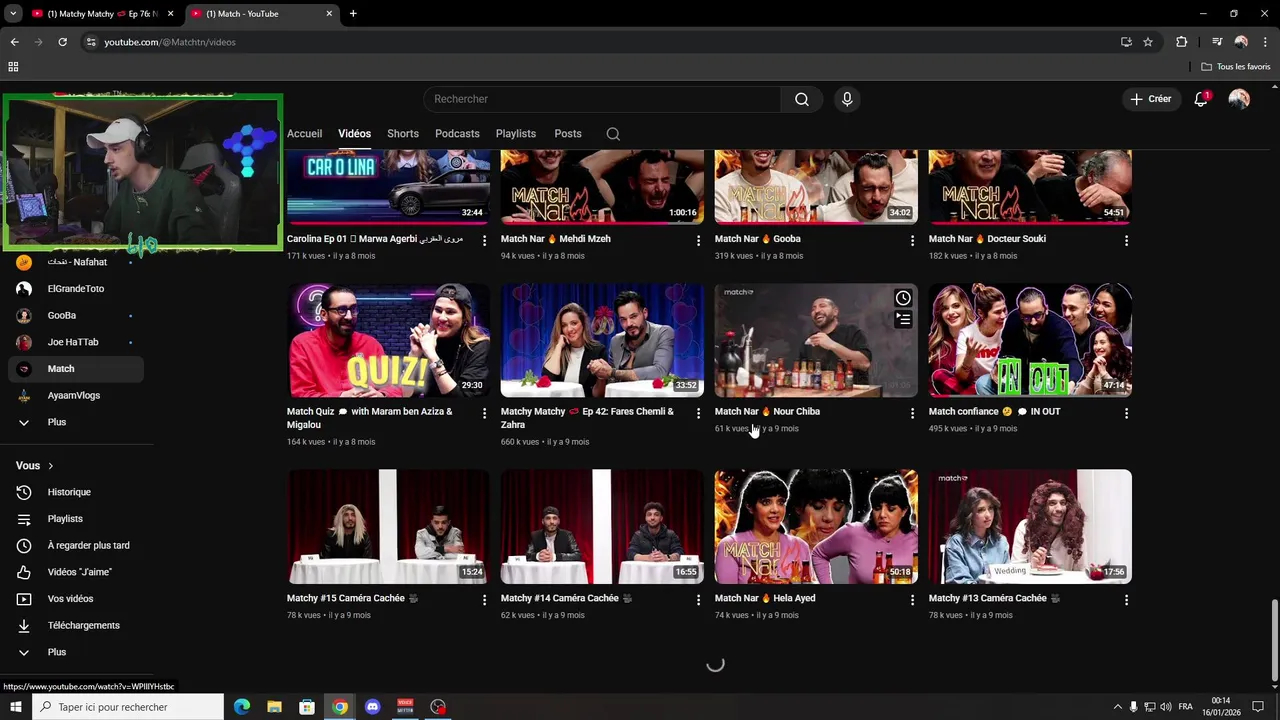The height and width of the screenshot is (720, 1280).
Task: Open options menu for Match Nar Nour Chiba
Action: [912, 413]
